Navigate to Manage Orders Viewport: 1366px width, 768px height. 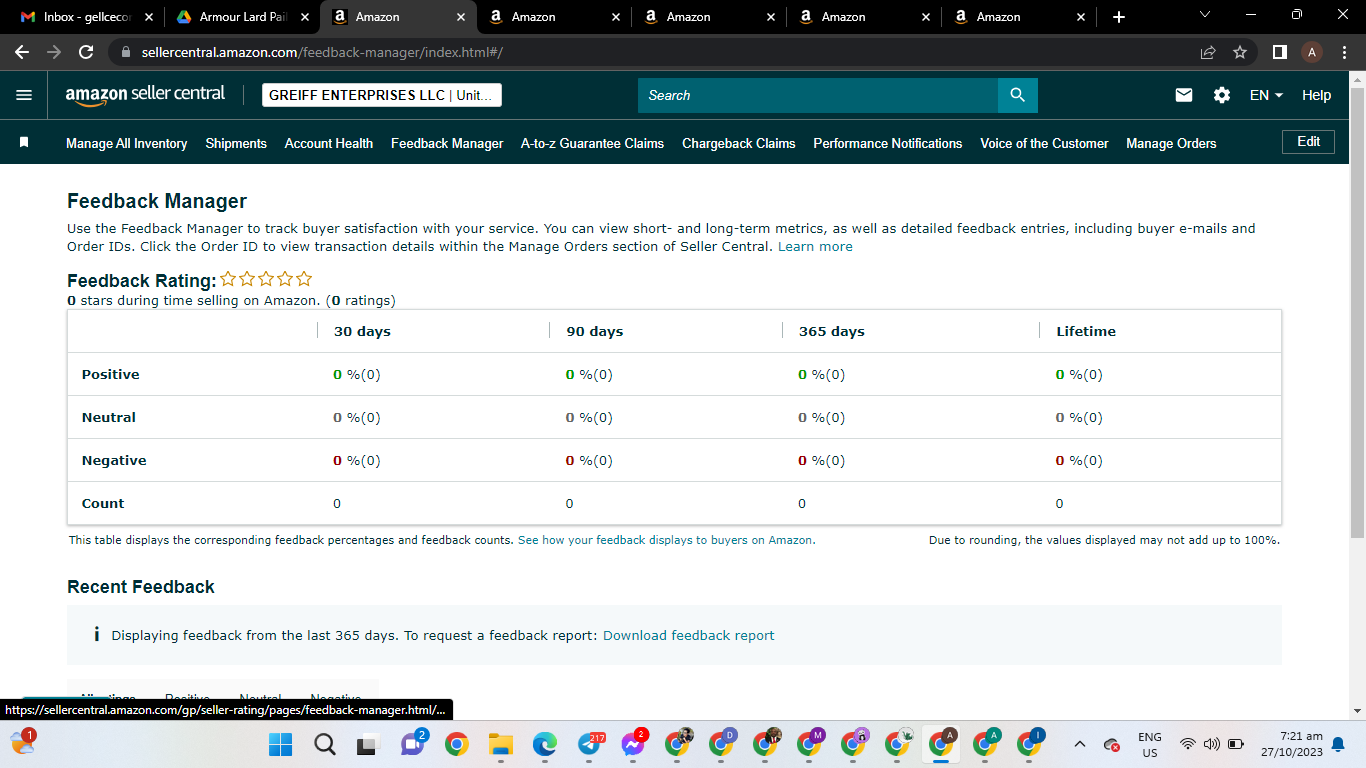(x=1171, y=143)
